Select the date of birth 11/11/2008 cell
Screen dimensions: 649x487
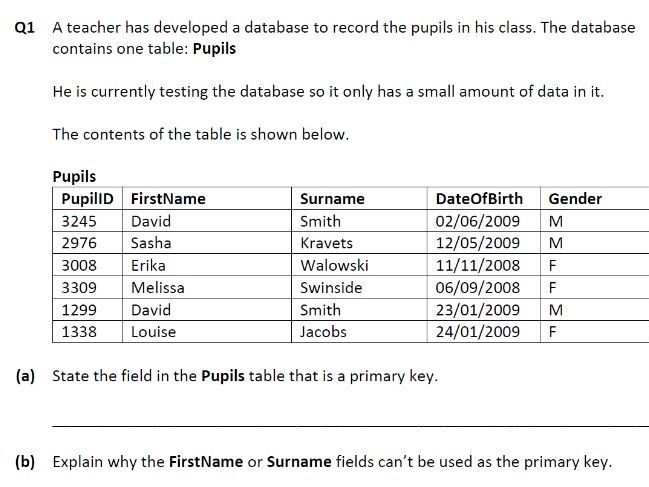[x=478, y=266]
